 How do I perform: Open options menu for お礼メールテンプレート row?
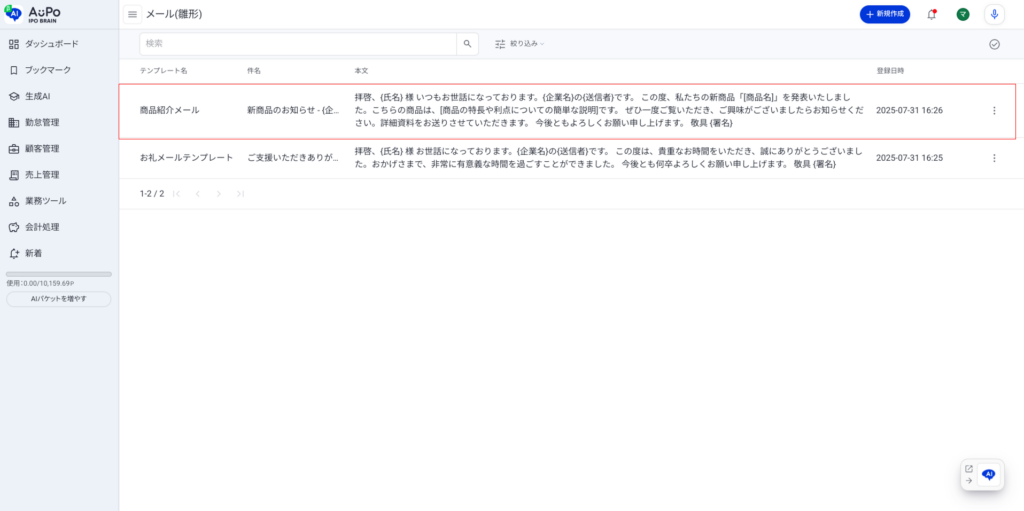click(994, 158)
